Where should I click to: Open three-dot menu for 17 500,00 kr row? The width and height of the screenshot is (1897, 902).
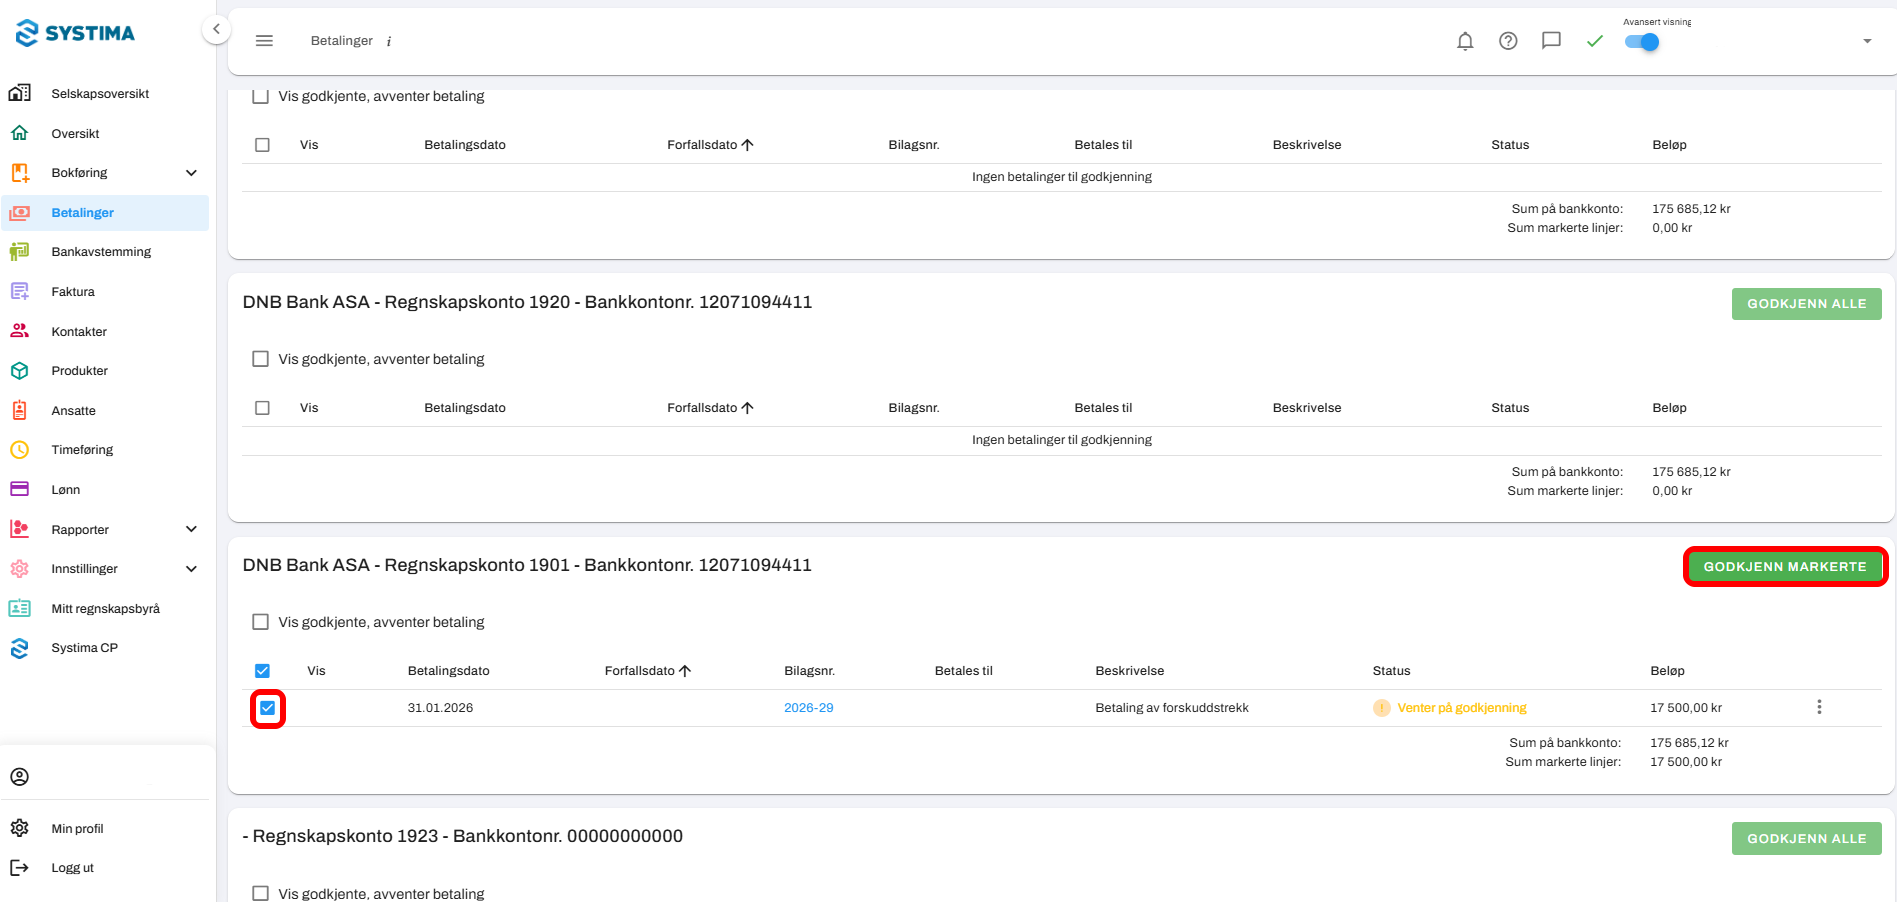(1819, 707)
